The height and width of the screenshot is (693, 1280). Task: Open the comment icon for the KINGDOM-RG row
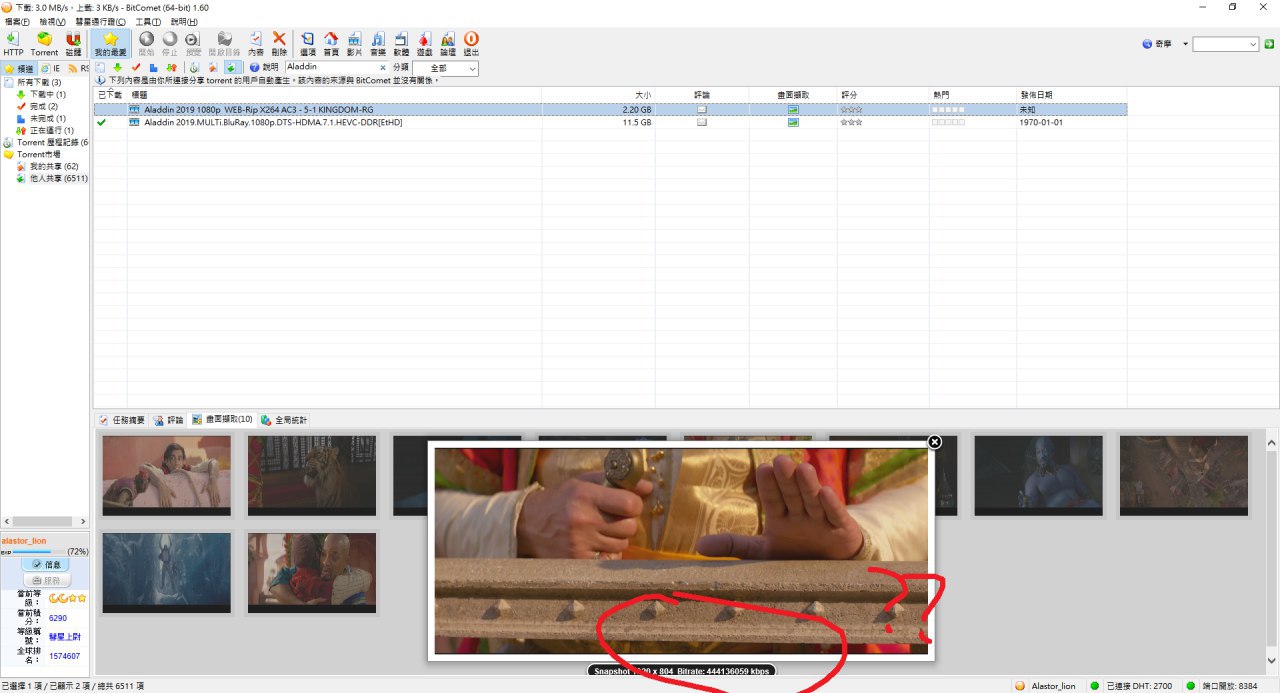702,109
